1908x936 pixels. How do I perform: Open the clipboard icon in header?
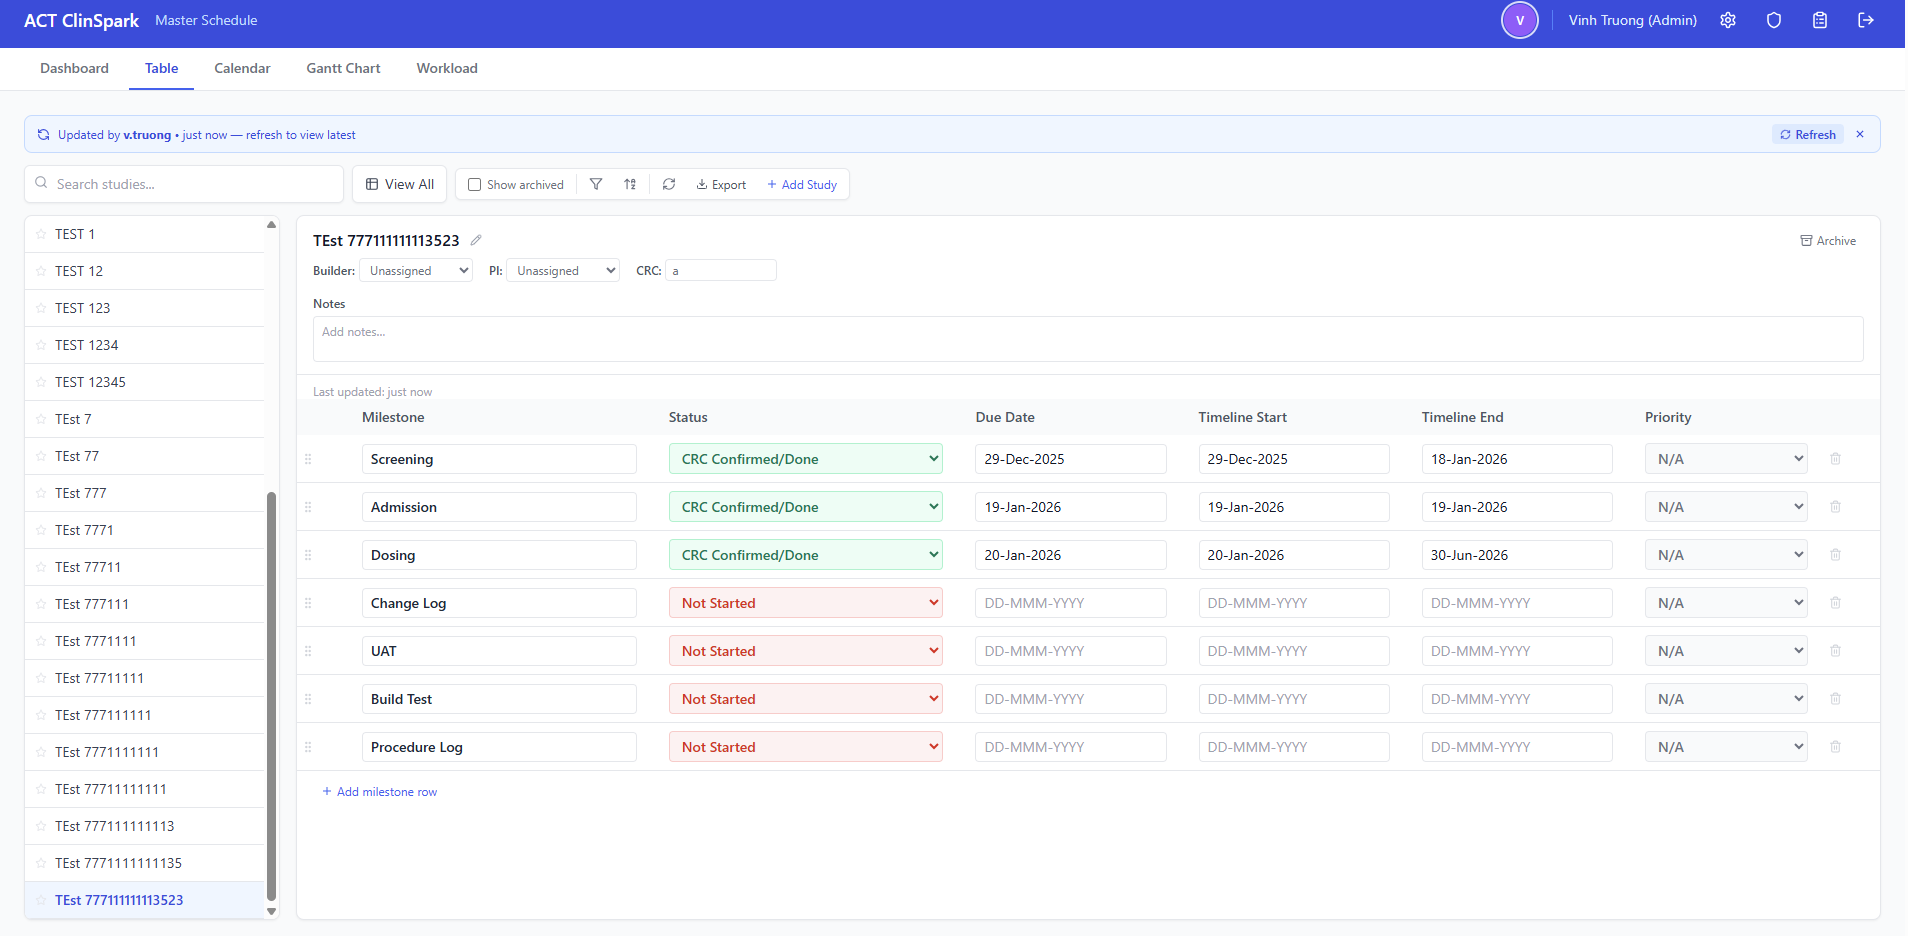tap(1820, 20)
